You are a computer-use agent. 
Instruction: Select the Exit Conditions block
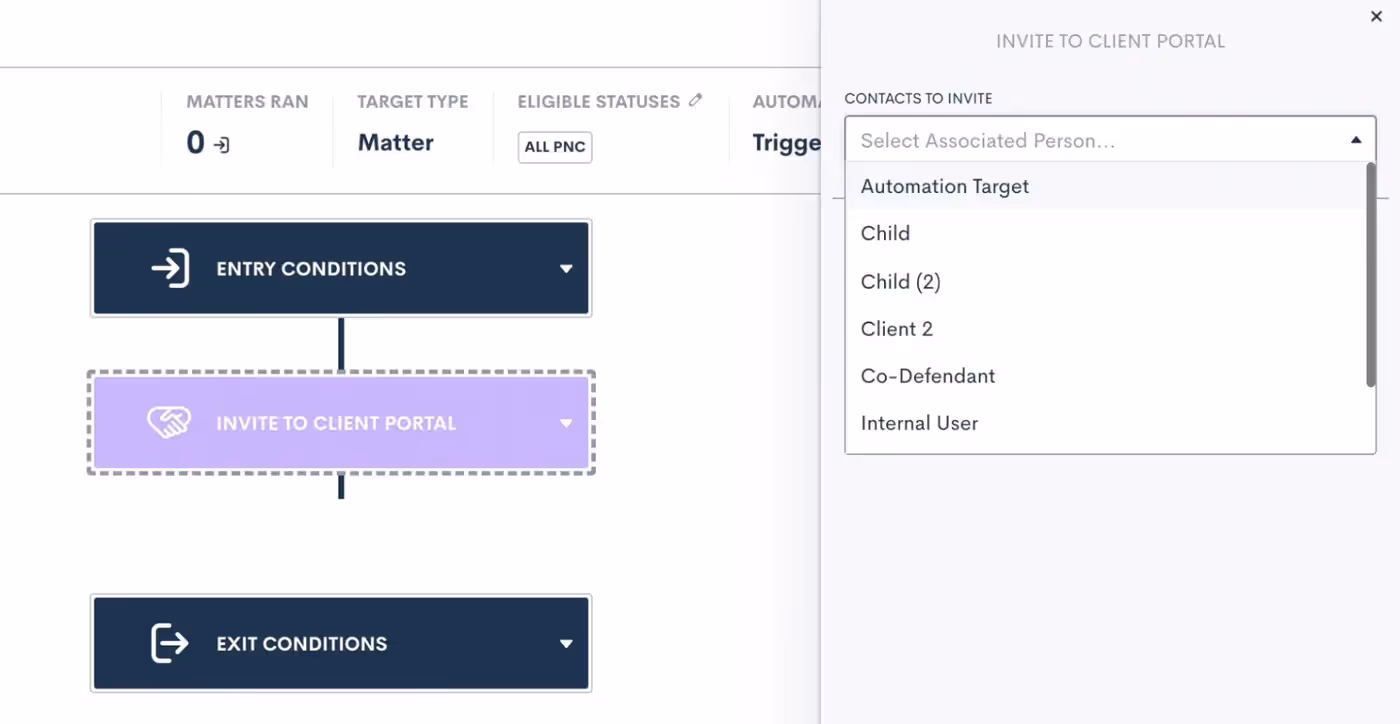tap(341, 643)
